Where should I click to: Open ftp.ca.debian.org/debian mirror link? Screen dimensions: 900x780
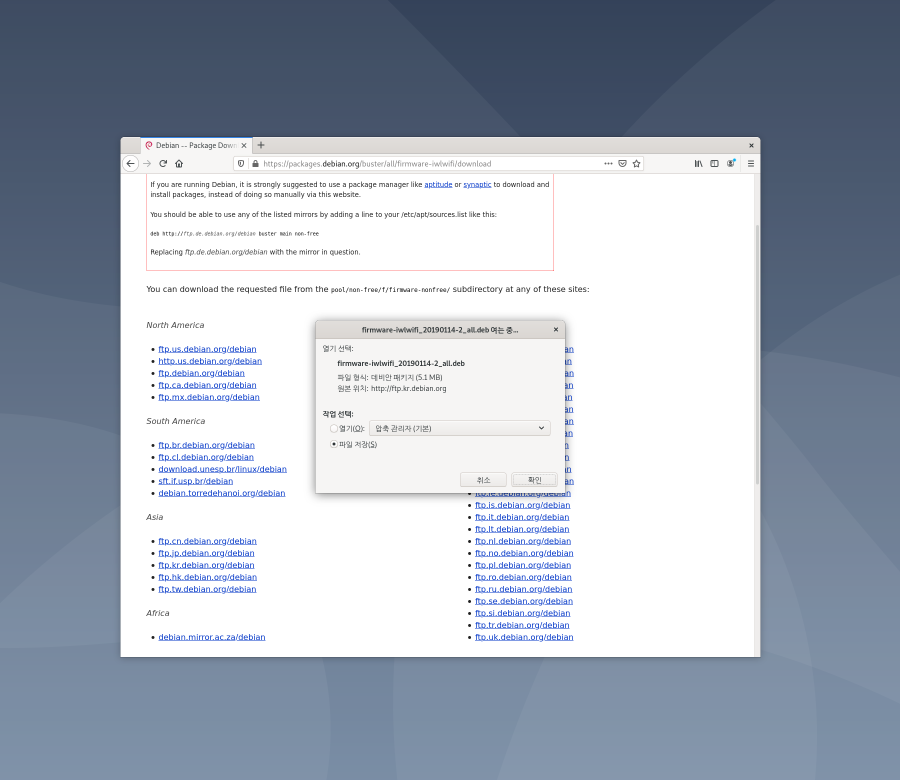pyautogui.click(x=207, y=385)
